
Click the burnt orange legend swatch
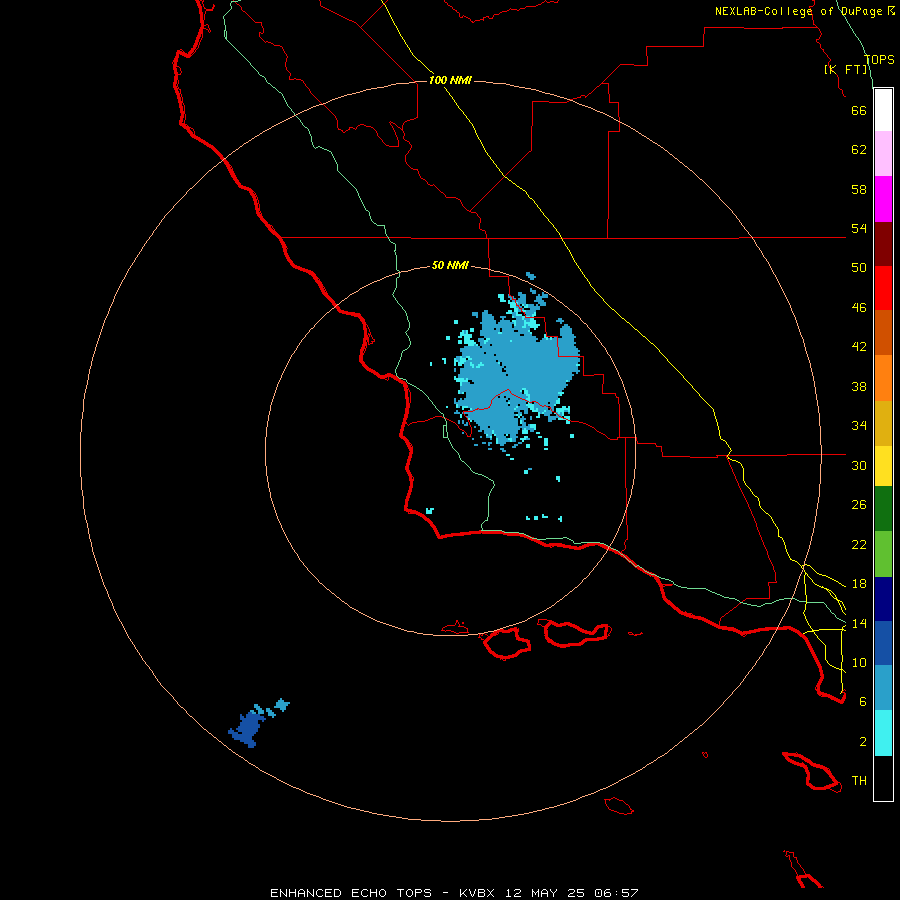click(883, 333)
